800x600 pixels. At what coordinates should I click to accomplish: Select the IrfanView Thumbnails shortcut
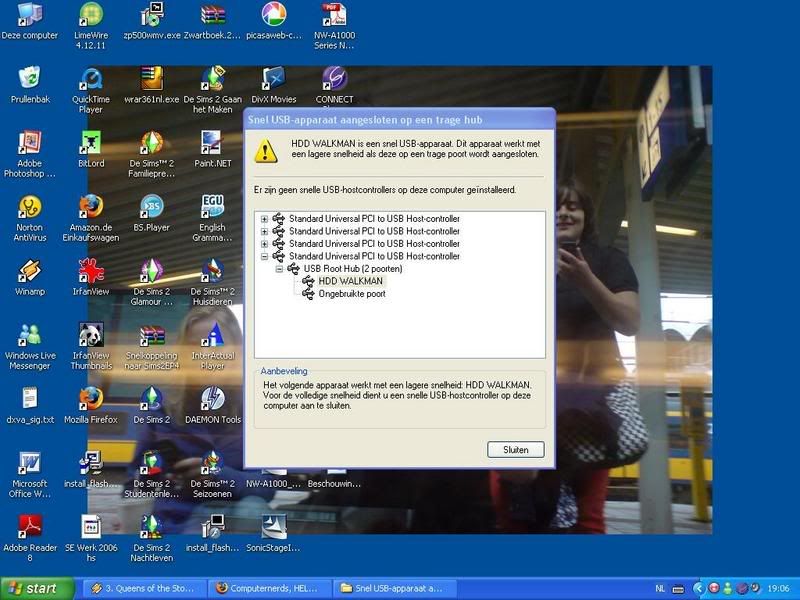click(91, 346)
